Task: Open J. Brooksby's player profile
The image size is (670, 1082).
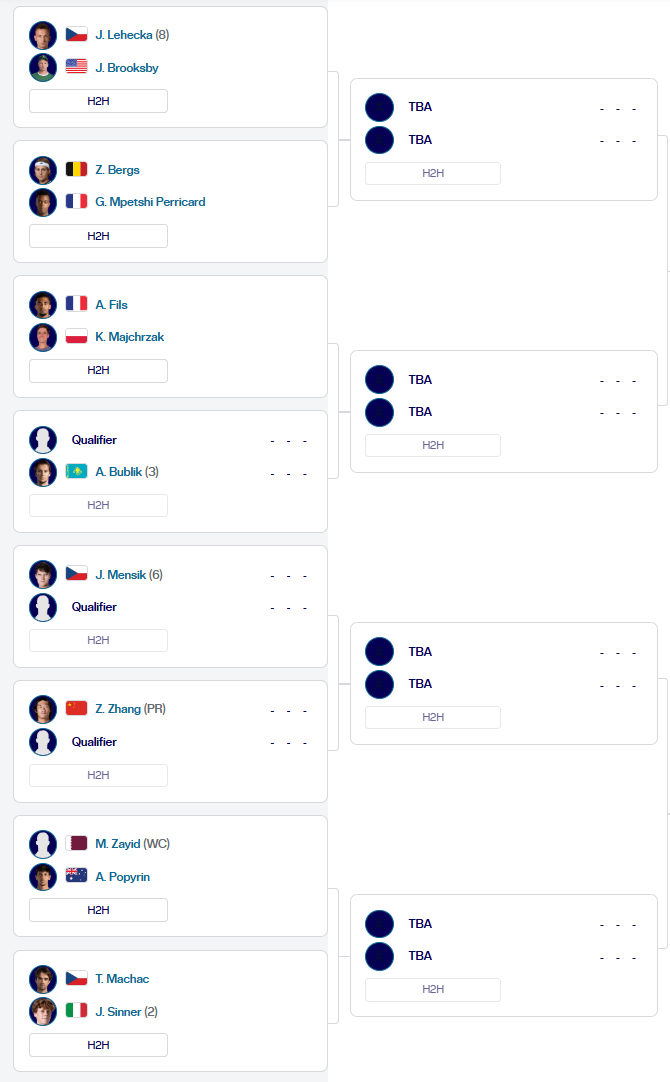Action: tap(126, 68)
